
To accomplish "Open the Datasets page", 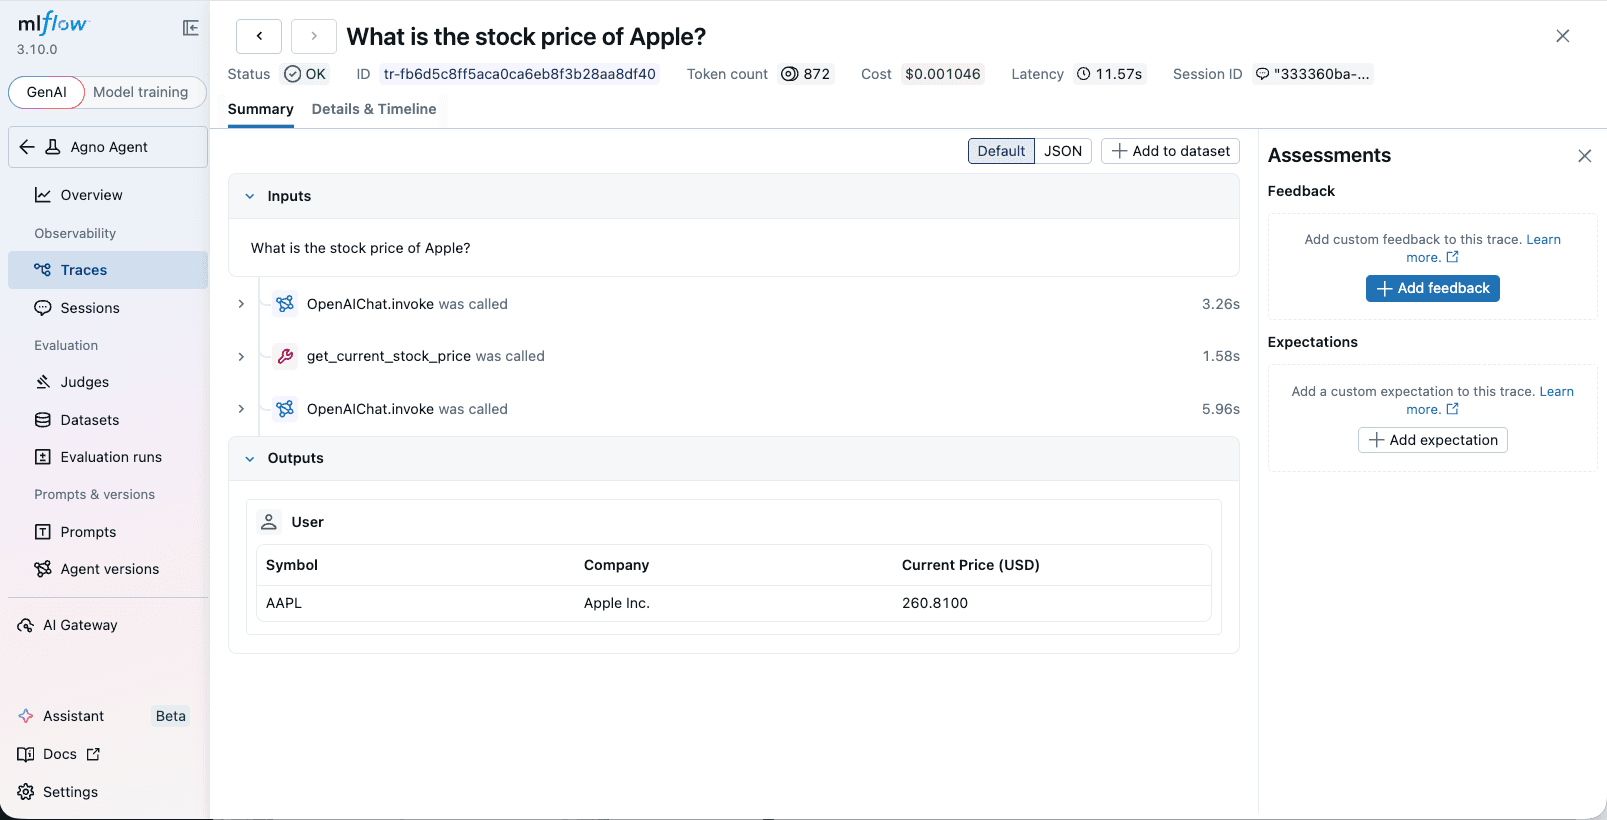I will [x=108, y=420].
